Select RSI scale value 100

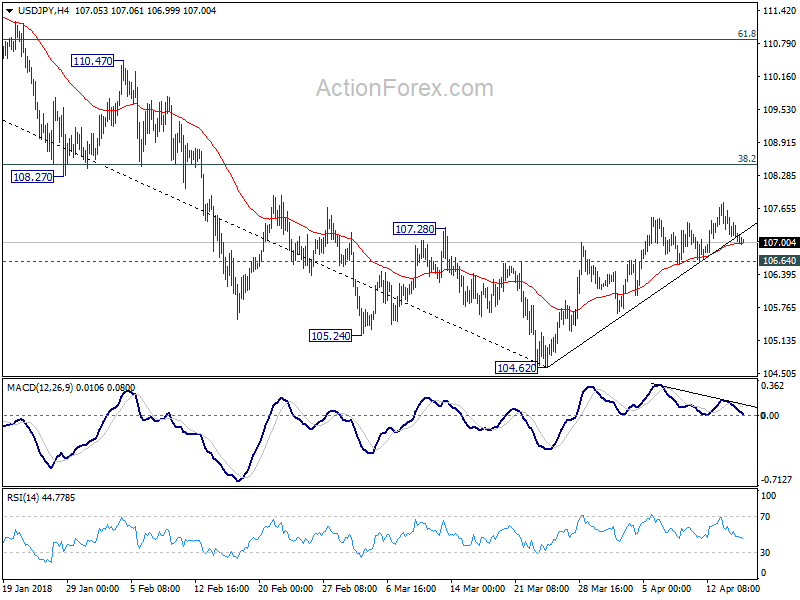pyautogui.click(x=768, y=496)
